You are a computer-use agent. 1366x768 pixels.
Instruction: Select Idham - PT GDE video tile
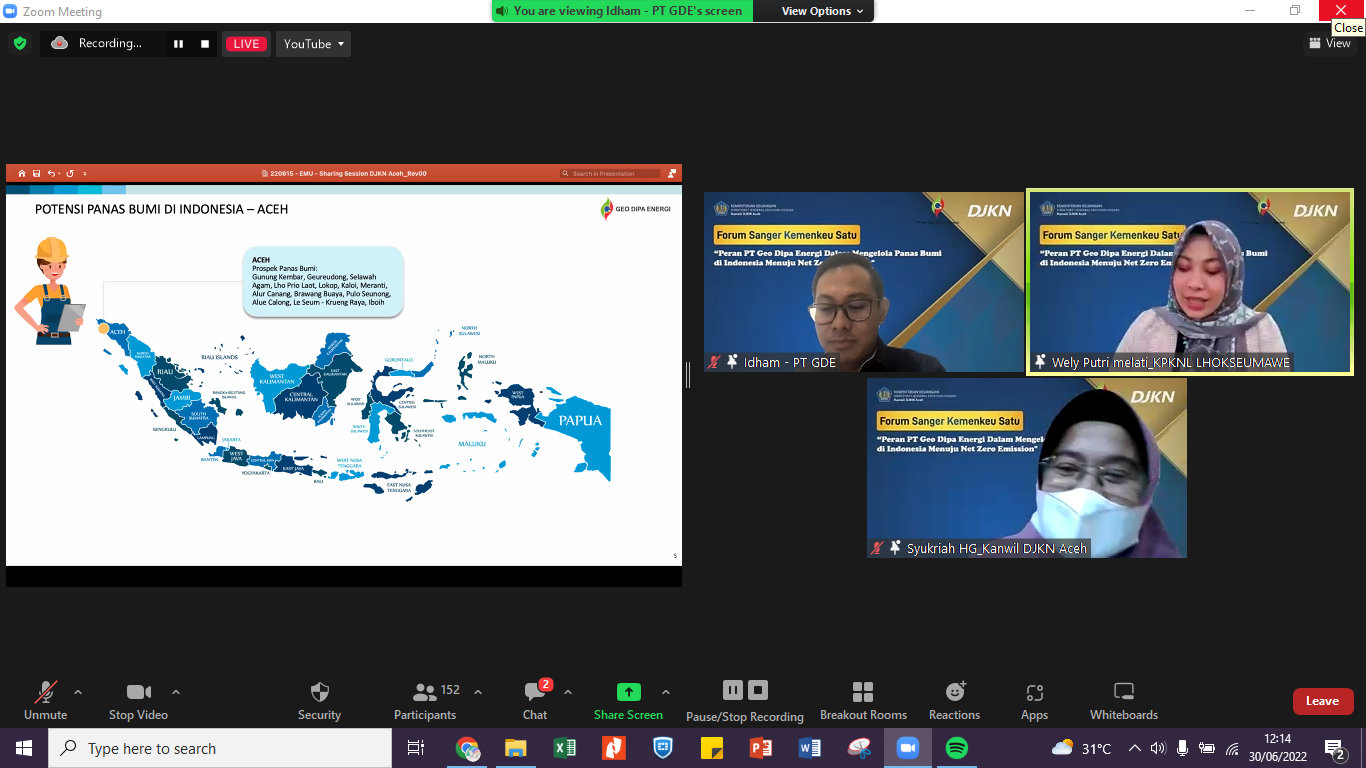(x=864, y=282)
